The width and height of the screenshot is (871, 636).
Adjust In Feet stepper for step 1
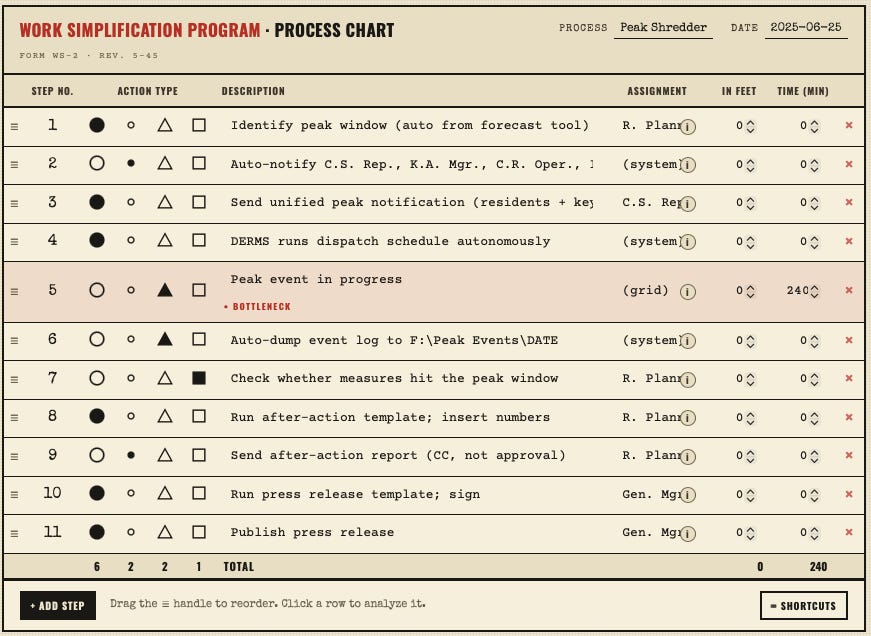[x=750, y=126]
